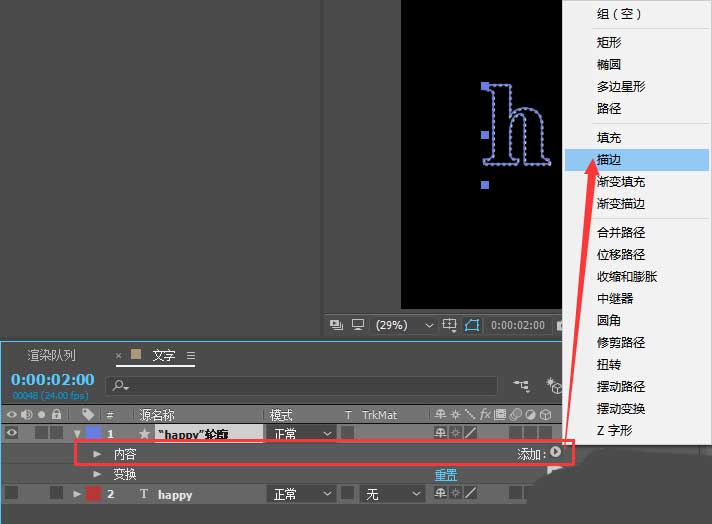712x524 pixels.
Task: Open blend mode dropdown for "happy"轮廓 layer
Action: 302,433
